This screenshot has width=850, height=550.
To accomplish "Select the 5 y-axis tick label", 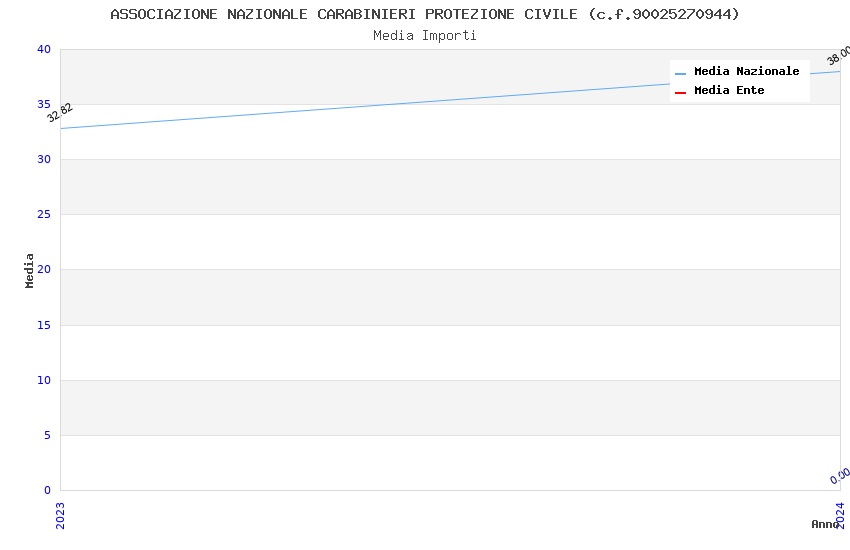I will (x=46, y=435).
